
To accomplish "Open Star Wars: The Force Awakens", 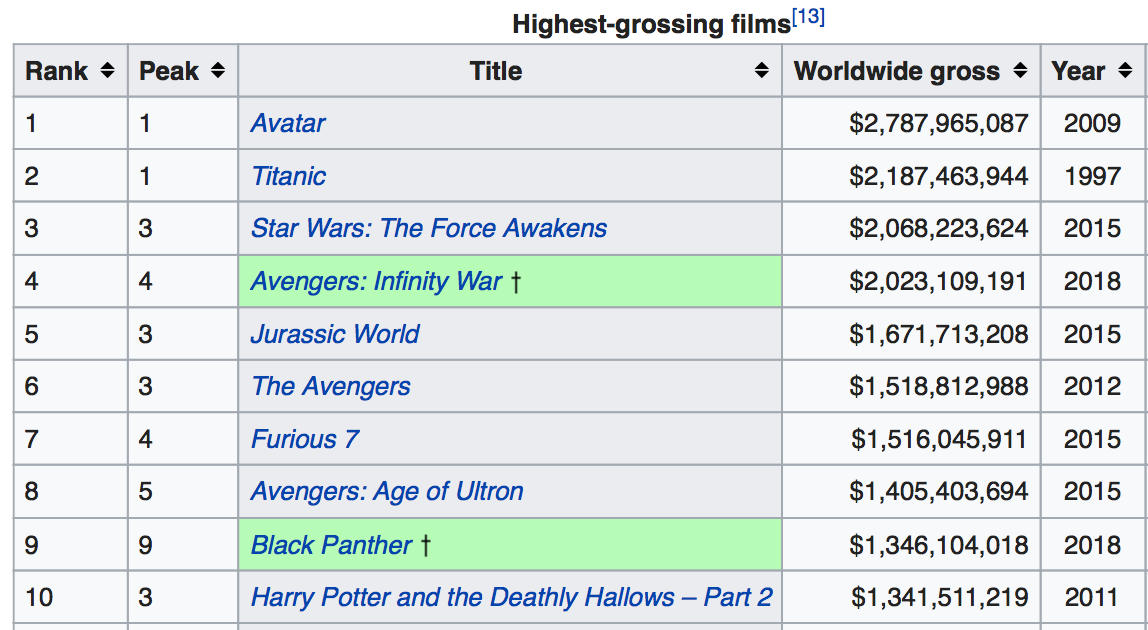I will pyautogui.click(x=428, y=228).
